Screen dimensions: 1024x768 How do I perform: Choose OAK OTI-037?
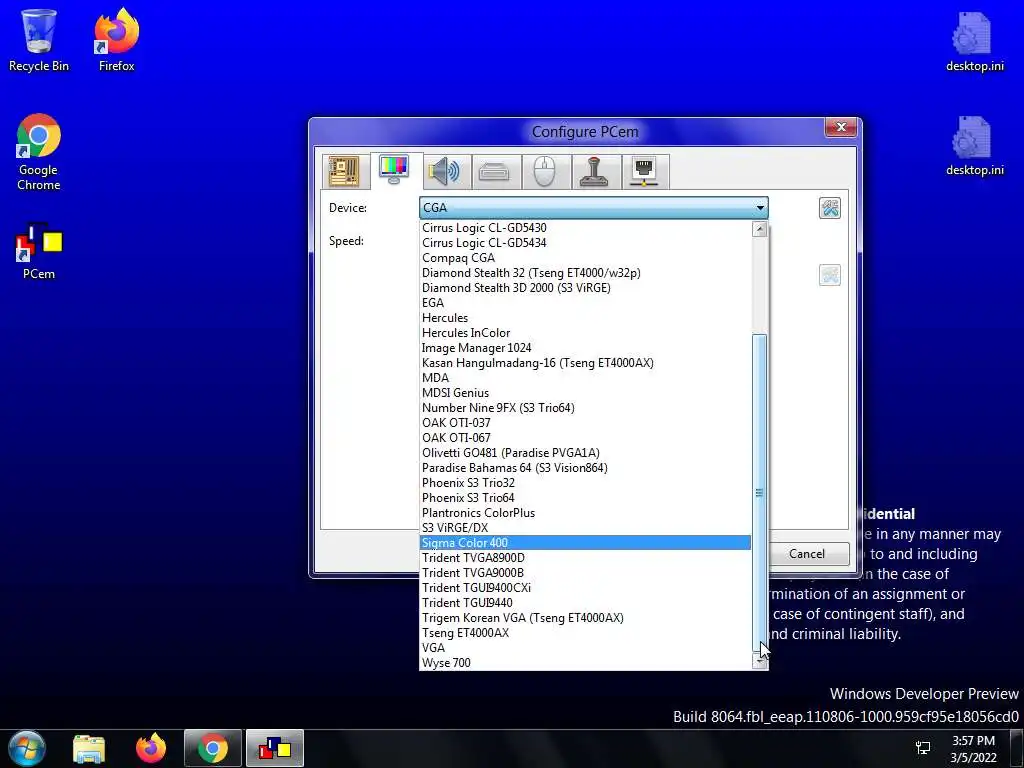(585, 423)
